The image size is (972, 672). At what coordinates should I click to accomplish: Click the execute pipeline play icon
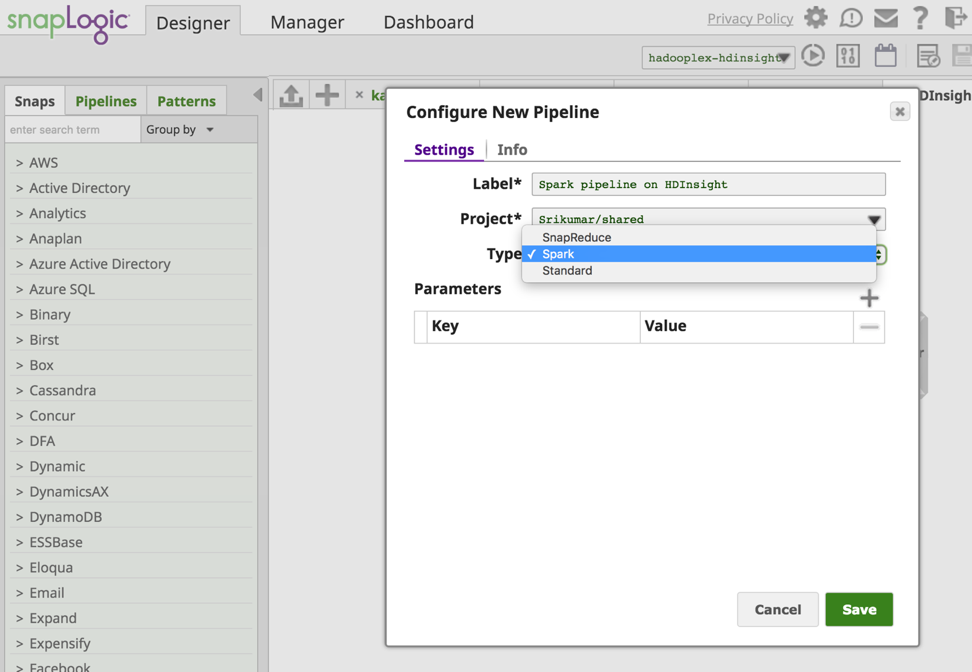tap(813, 56)
